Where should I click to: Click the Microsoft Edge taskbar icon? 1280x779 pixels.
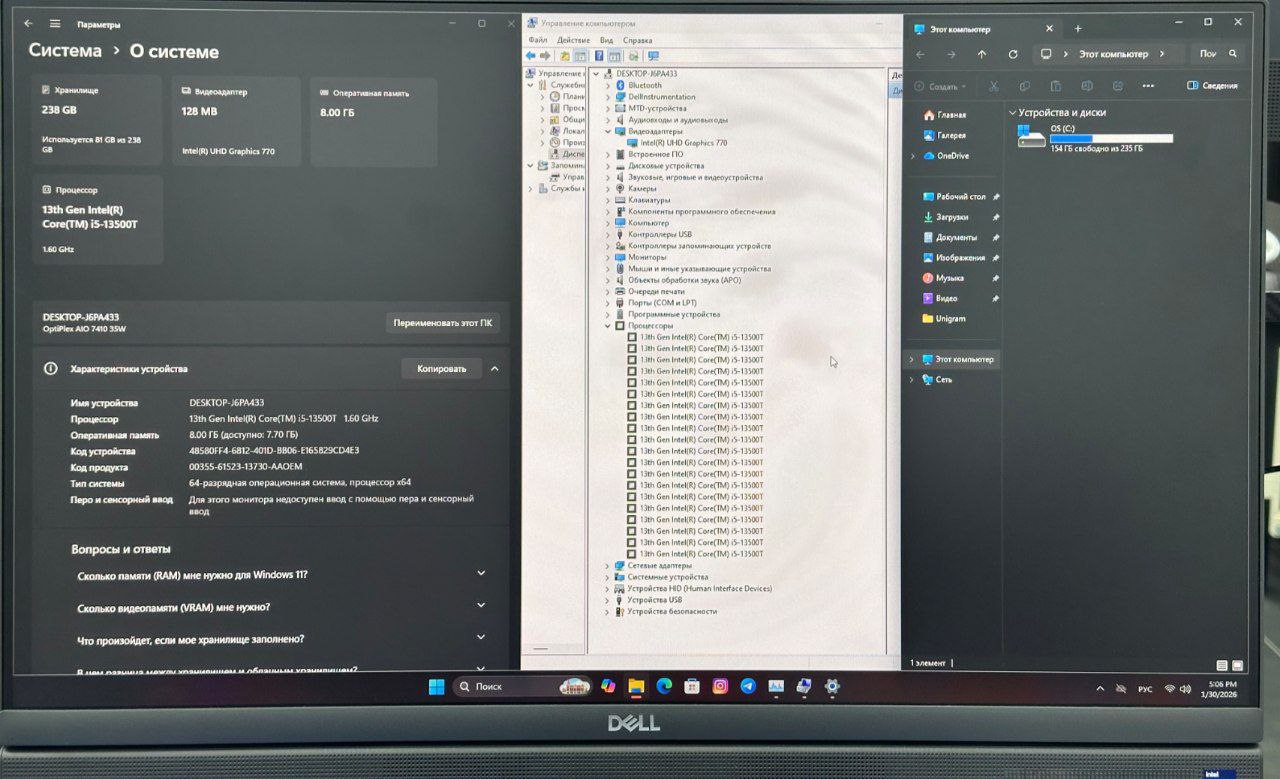point(663,686)
